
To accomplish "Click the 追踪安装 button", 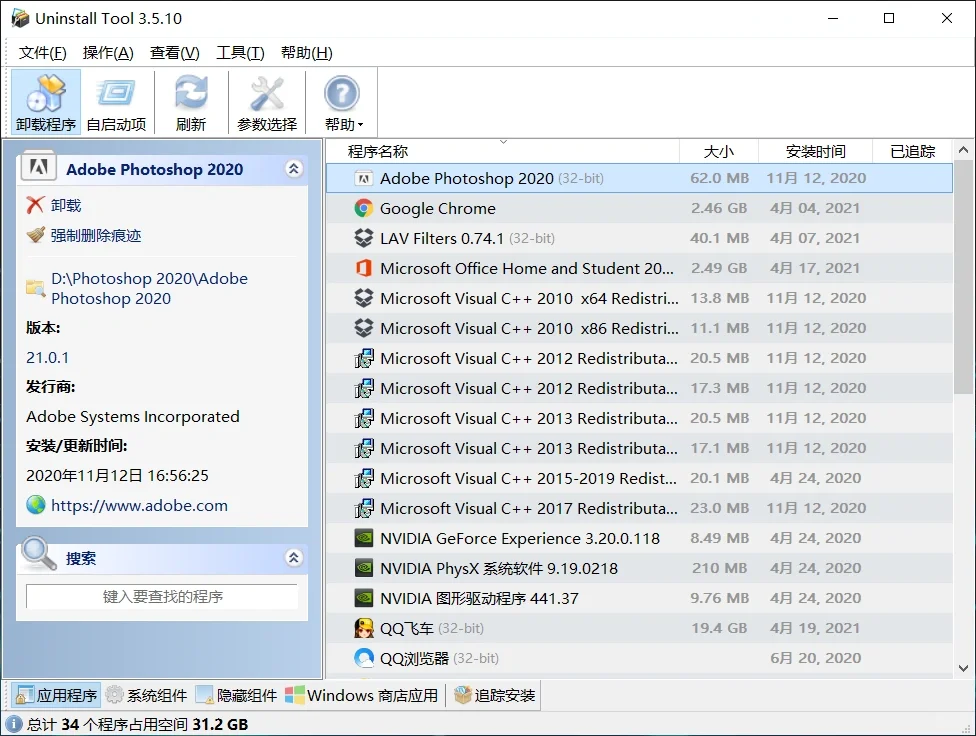I will pos(495,695).
